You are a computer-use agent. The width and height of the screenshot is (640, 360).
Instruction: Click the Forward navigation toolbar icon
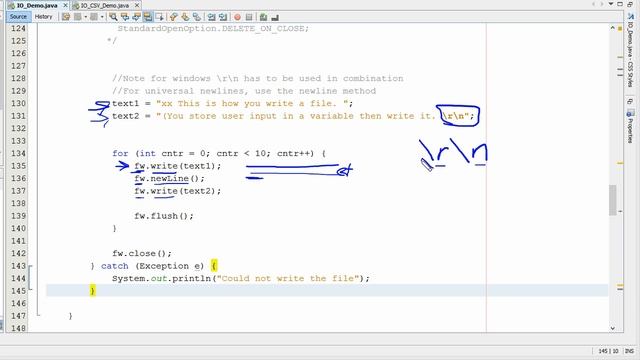(x=94, y=17)
